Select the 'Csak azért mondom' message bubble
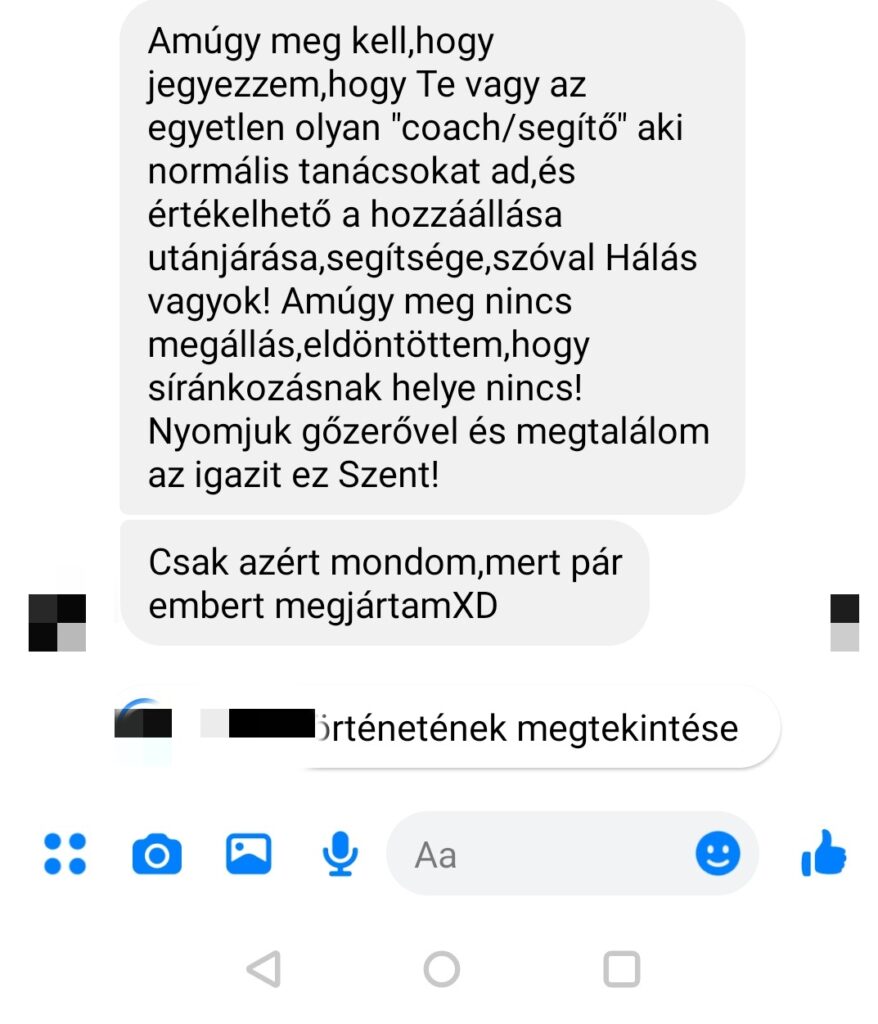The width and height of the screenshot is (878, 1024). [x=385, y=583]
